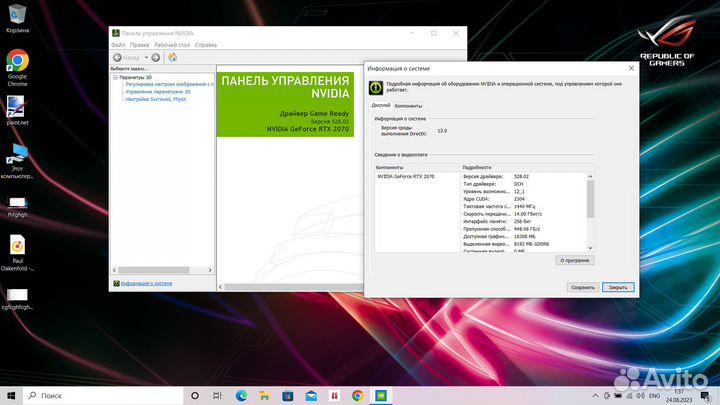Select Регулировка настроек изображения tree item
Image resolution: width=720 pixels, height=405 pixels.
(169, 84)
